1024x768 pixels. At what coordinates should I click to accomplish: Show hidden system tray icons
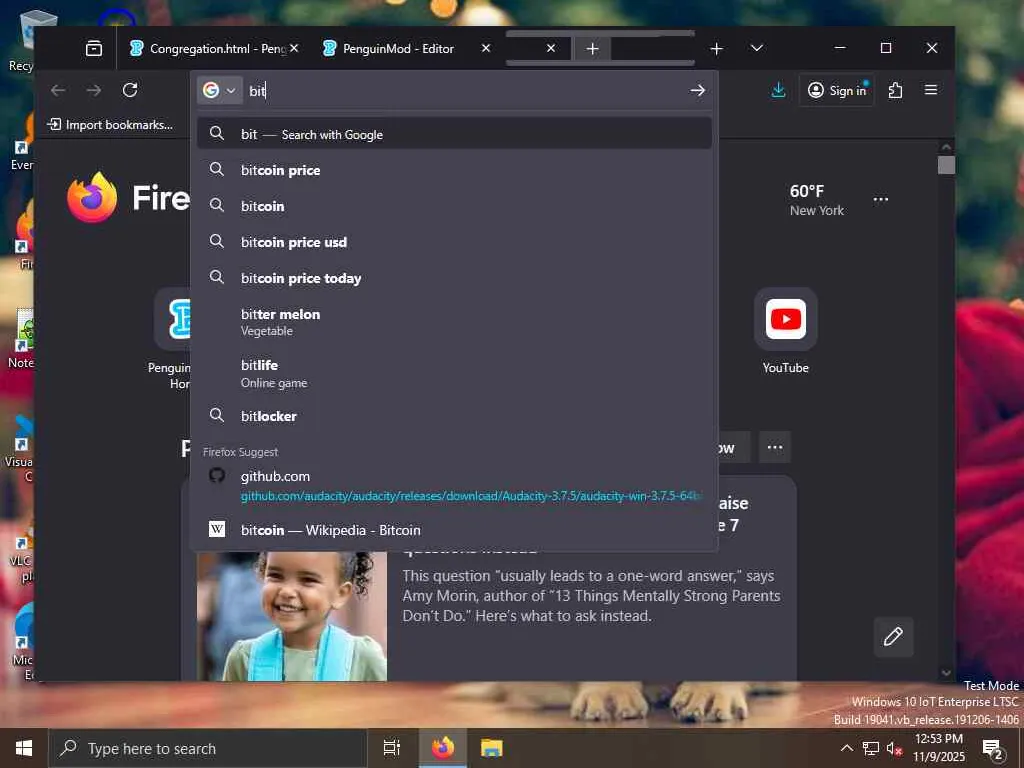tap(846, 748)
